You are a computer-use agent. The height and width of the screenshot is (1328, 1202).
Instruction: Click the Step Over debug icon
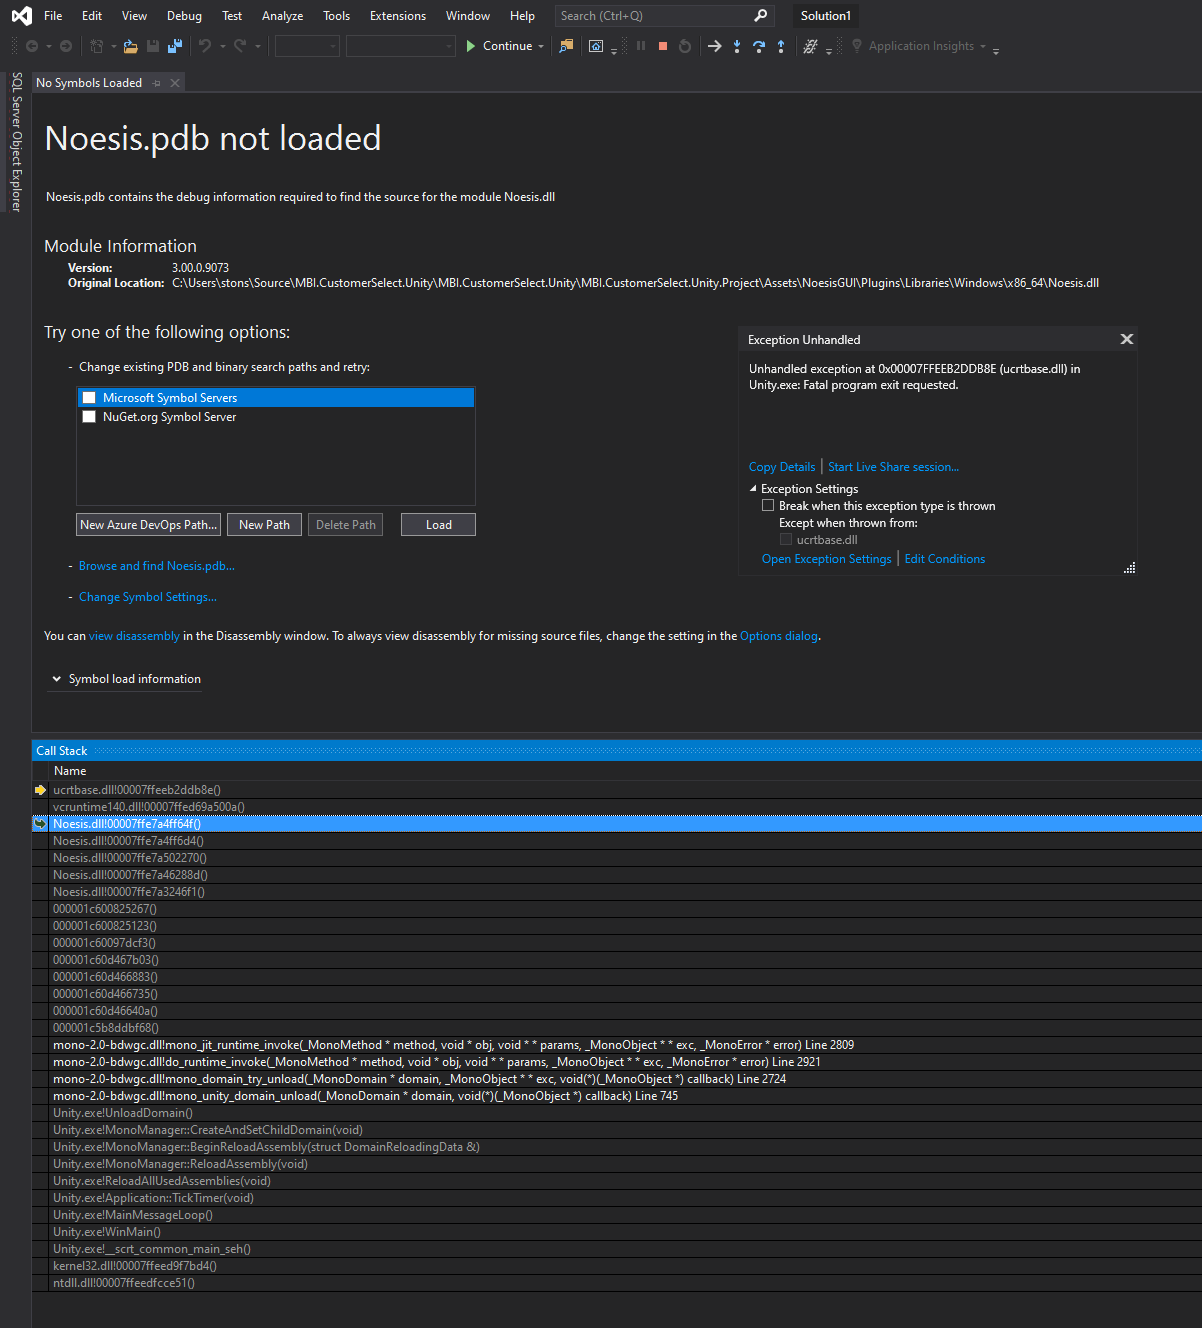click(x=759, y=46)
